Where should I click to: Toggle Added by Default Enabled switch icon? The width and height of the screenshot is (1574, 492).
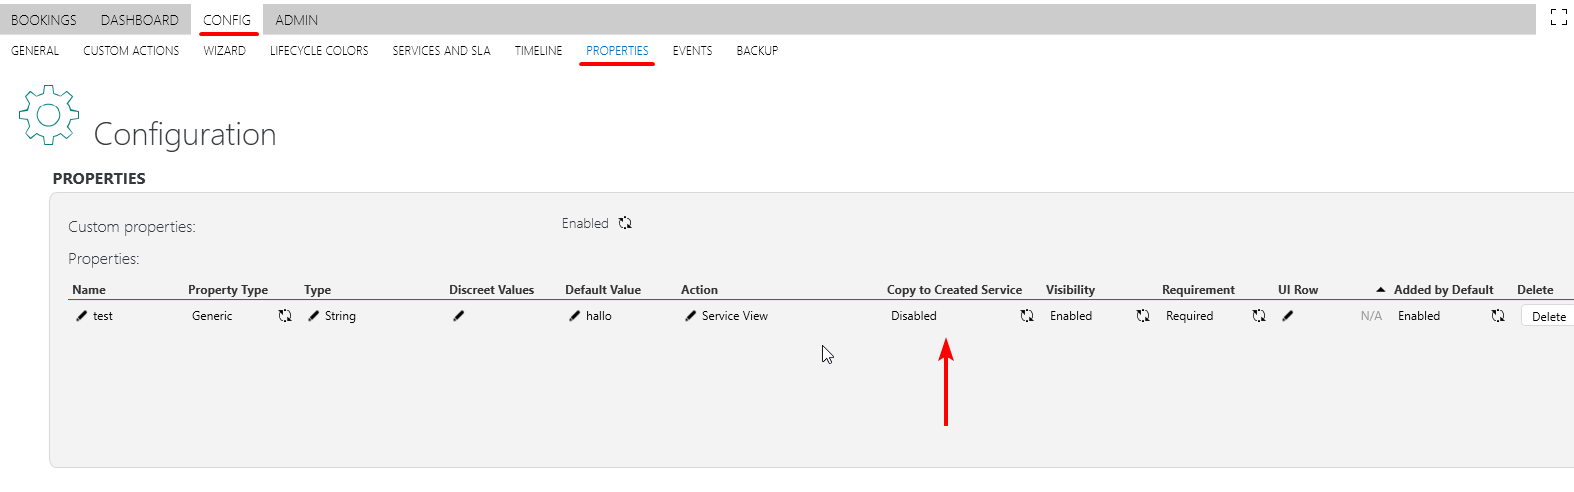[1498, 316]
